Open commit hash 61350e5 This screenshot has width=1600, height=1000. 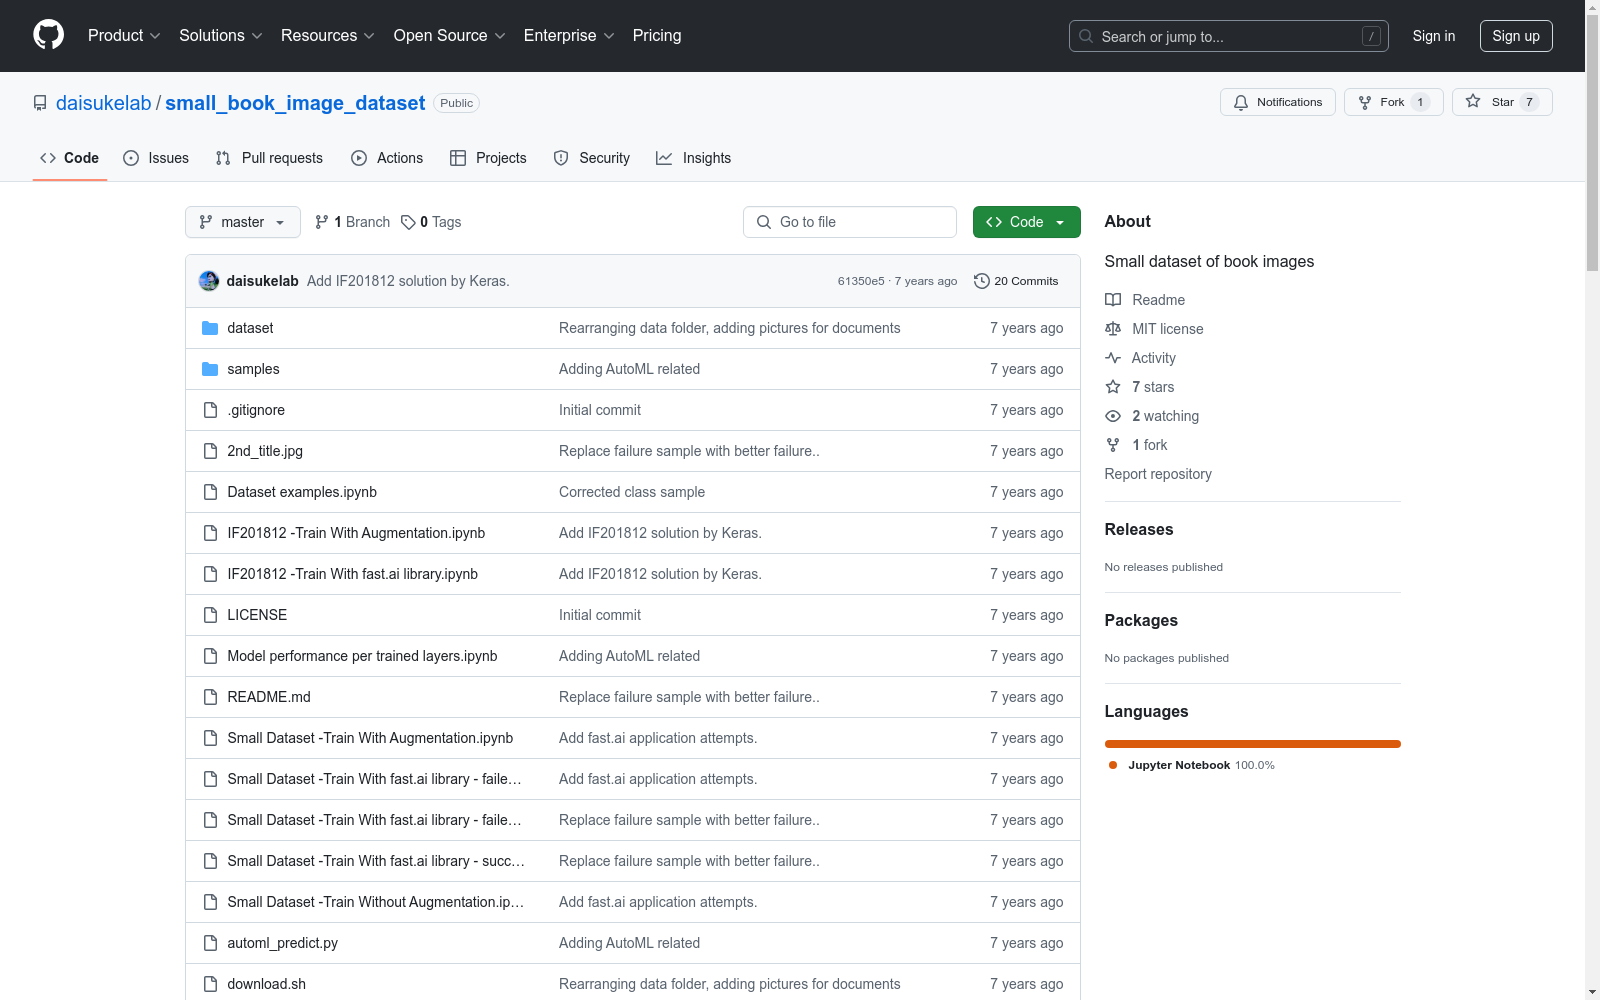click(x=861, y=281)
